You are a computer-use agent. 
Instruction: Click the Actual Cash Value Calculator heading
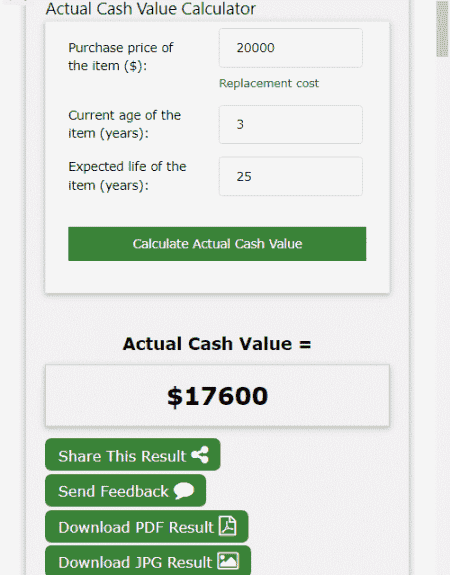151,9
